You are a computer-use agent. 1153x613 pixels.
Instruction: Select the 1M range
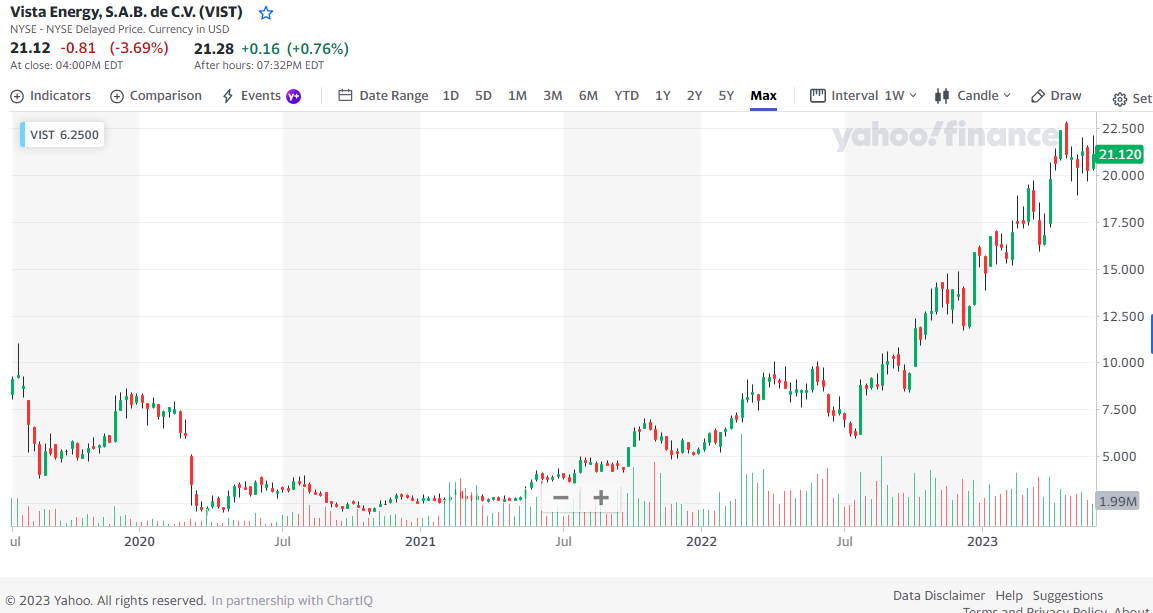(518, 96)
